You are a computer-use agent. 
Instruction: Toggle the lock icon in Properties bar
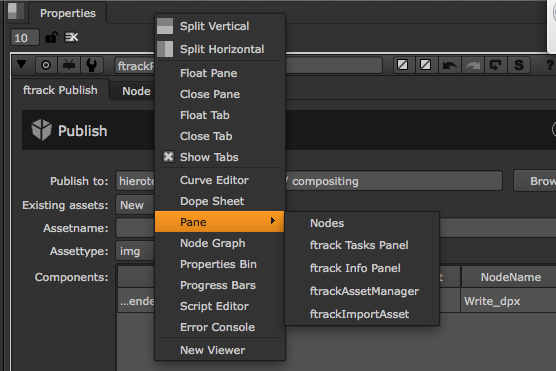tap(52, 37)
